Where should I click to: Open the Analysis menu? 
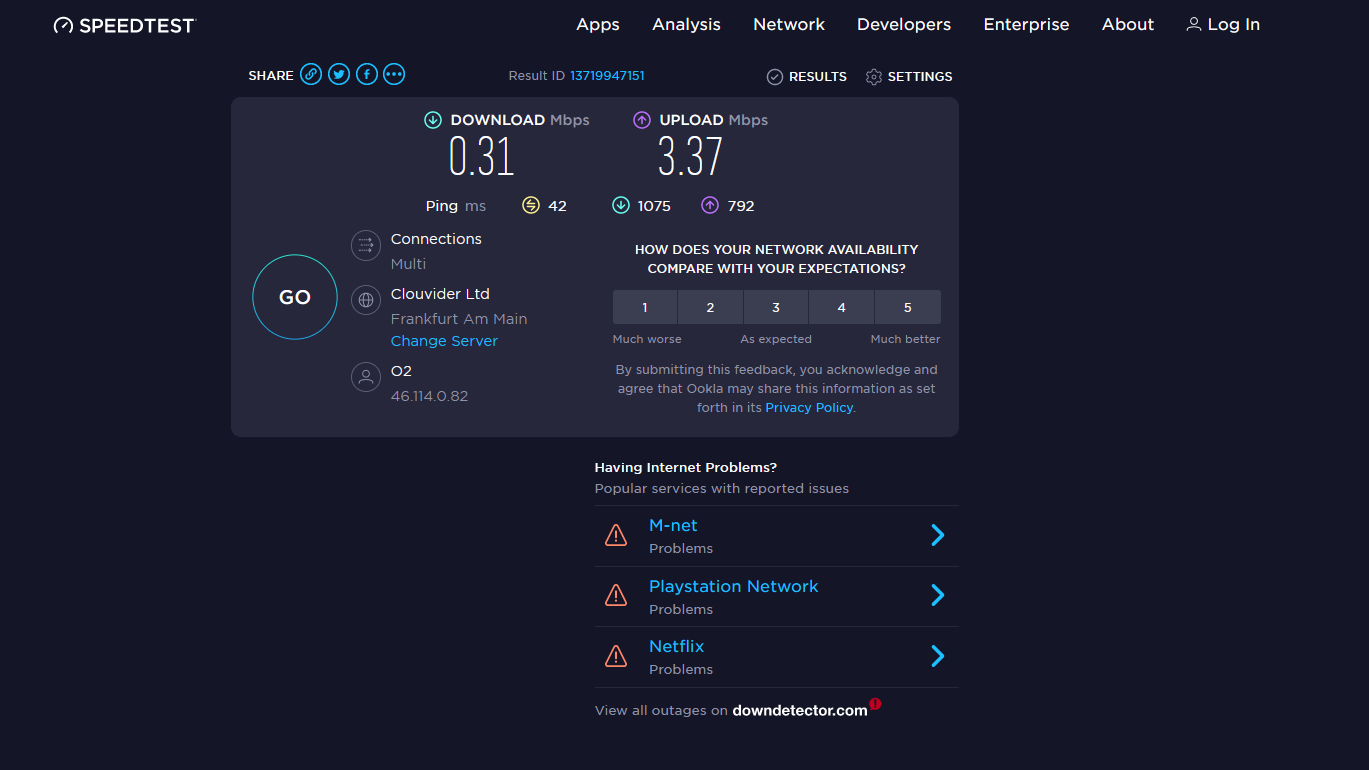(x=686, y=25)
